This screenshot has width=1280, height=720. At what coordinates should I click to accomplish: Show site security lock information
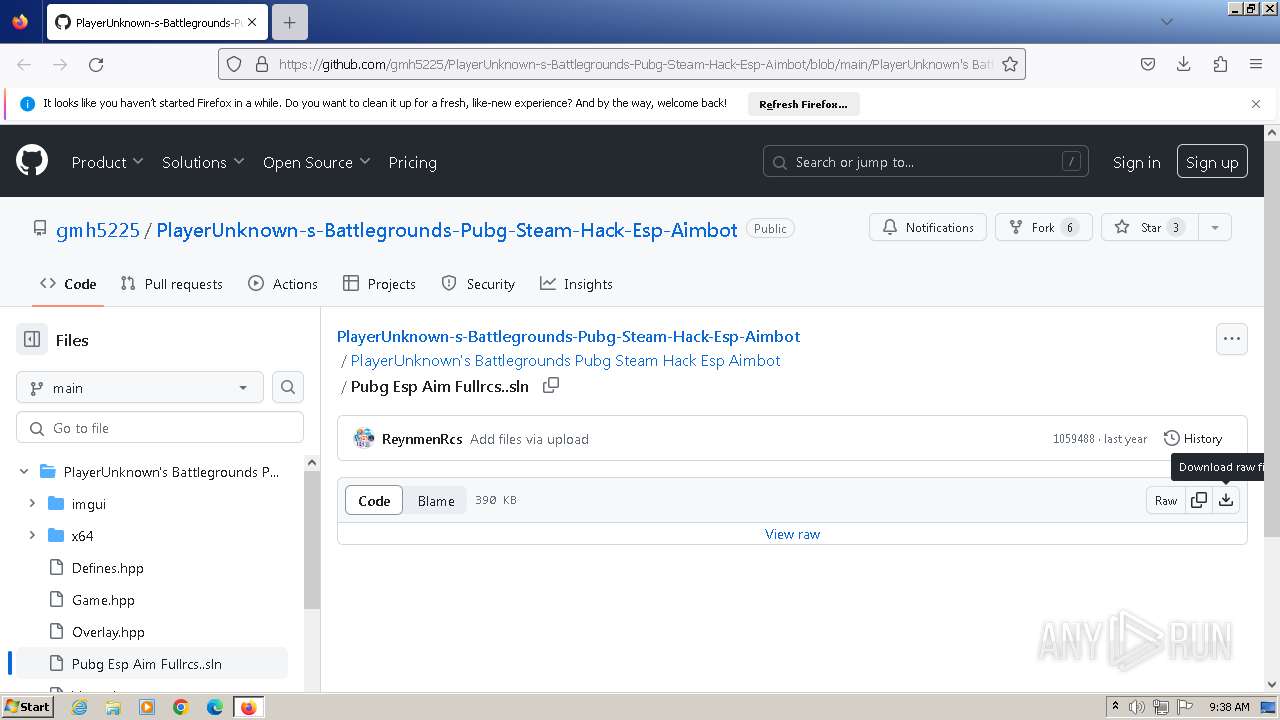[x=262, y=64]
